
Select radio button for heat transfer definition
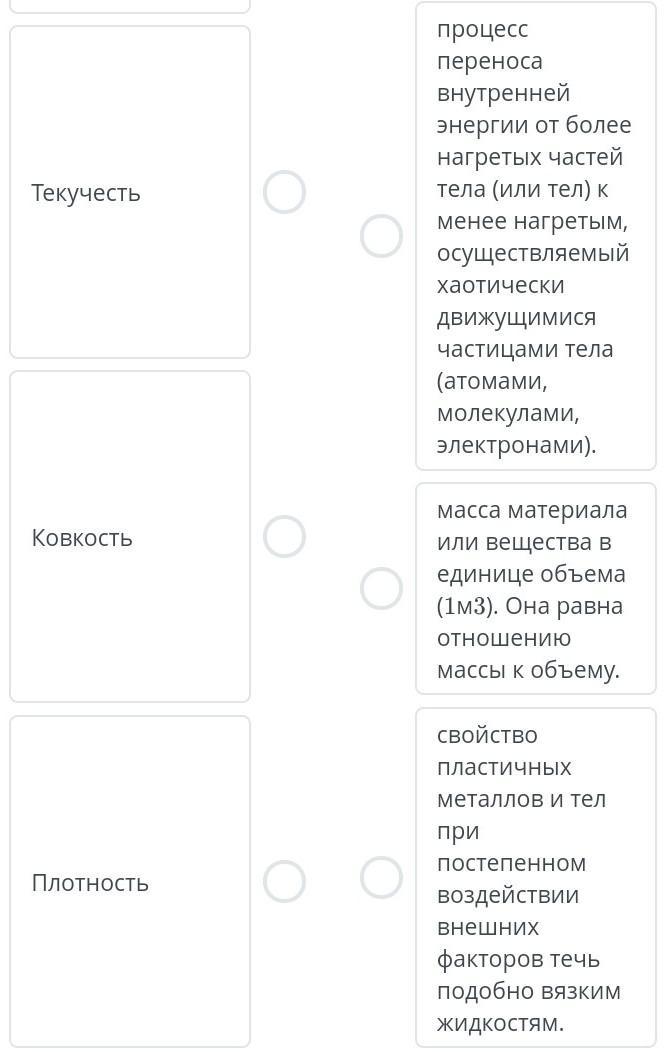[x=381, y=236]
